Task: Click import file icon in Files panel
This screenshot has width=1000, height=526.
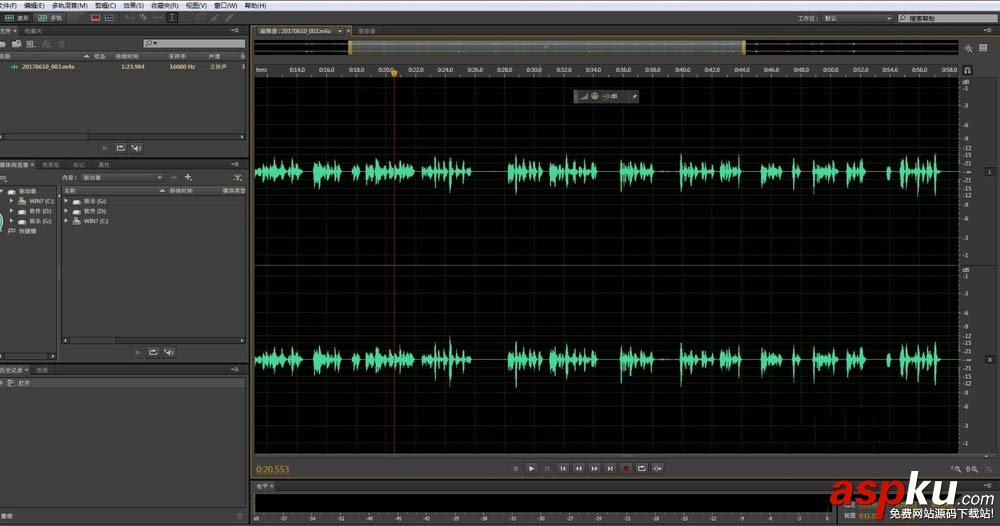Action: click(x=16, y=44)
